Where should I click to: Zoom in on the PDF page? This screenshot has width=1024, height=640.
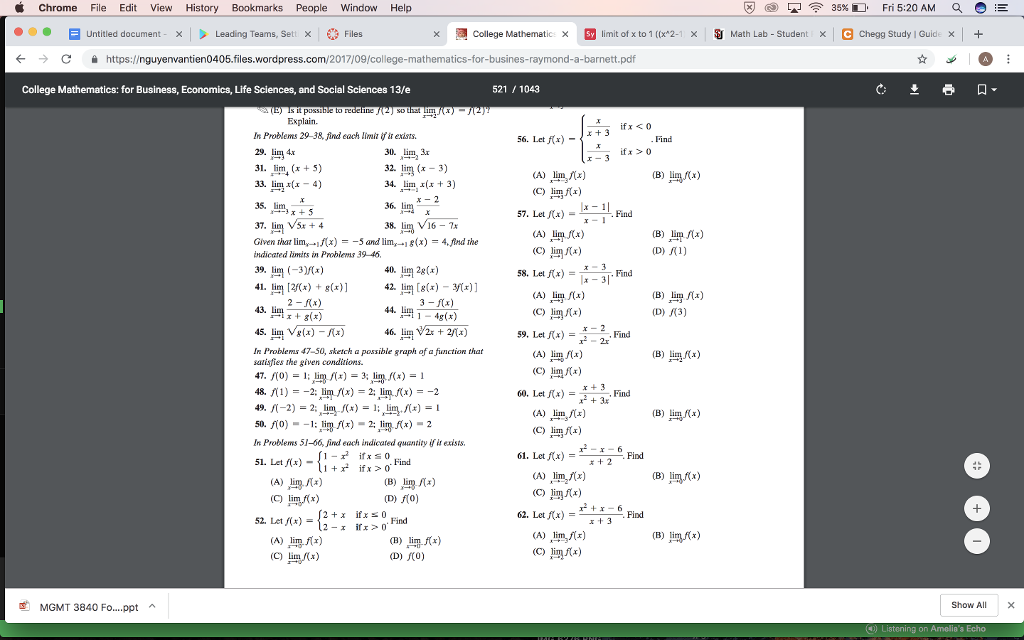click(x=976, y=508)
